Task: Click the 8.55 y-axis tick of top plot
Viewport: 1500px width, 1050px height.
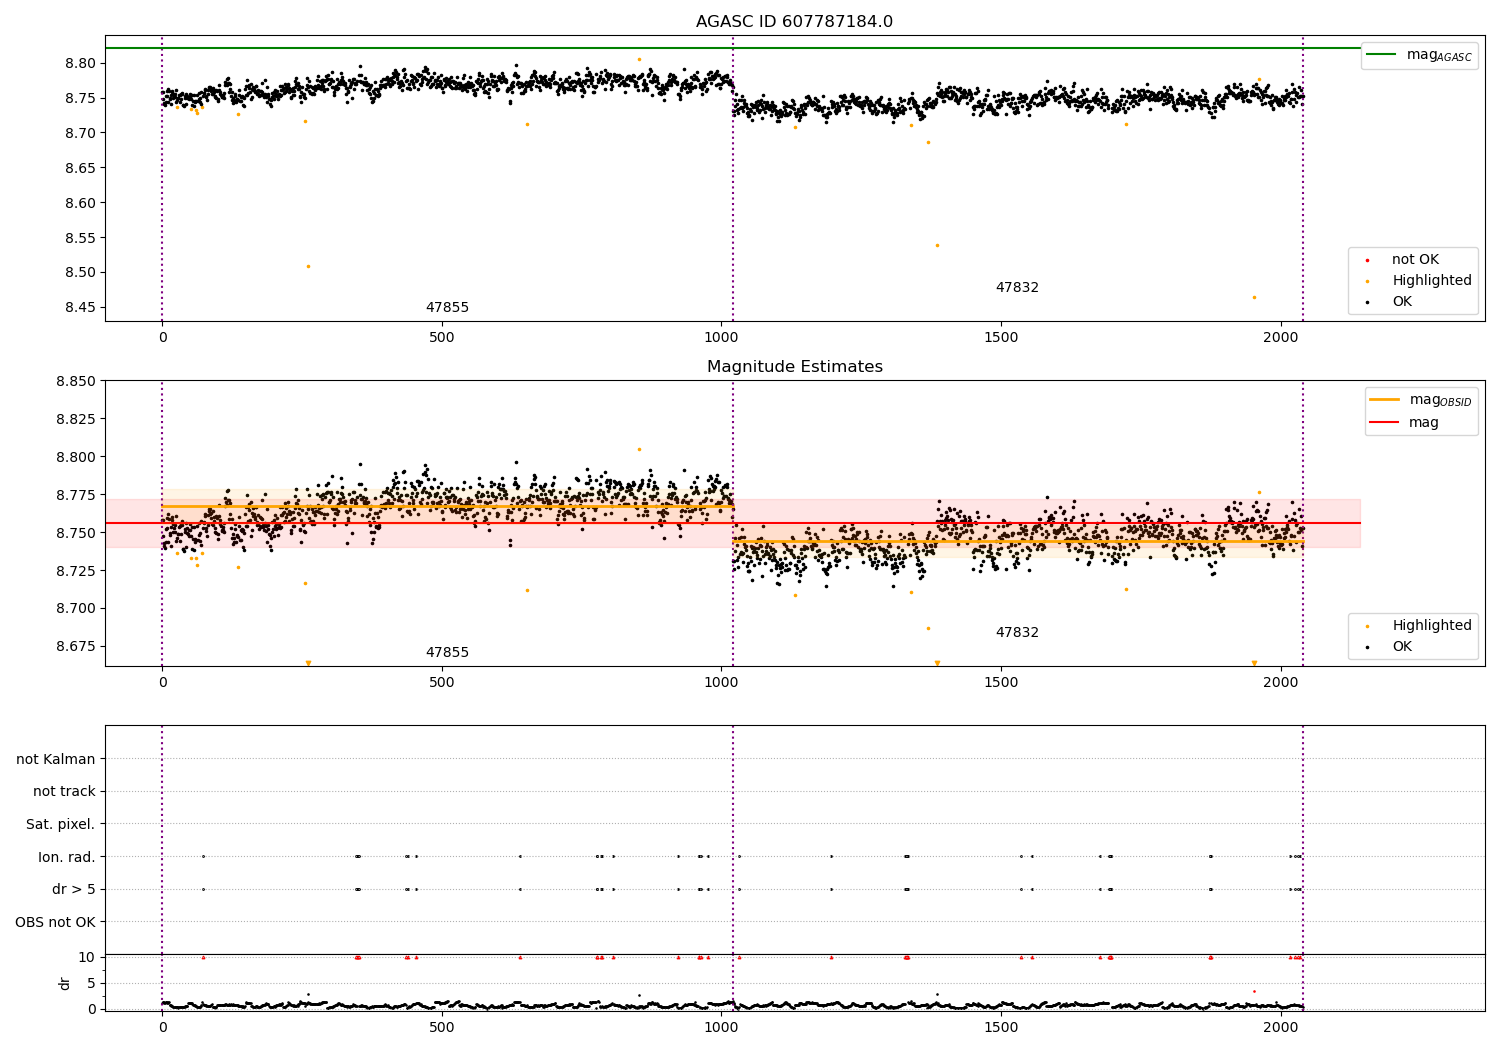Action: click(80, 238)
